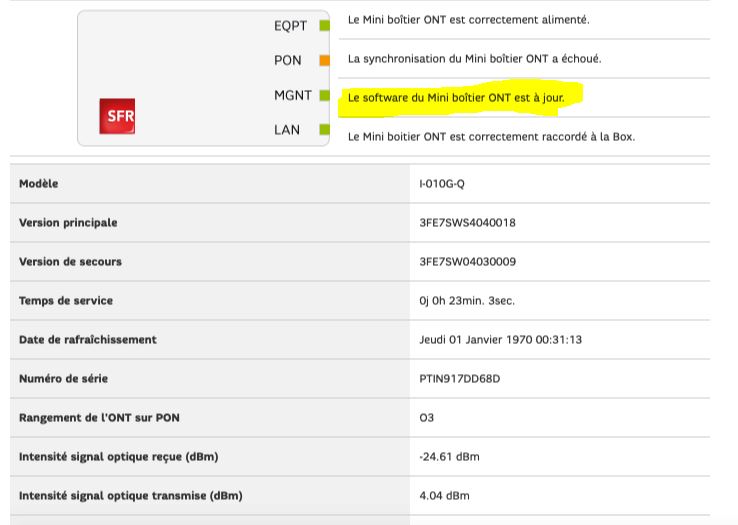Click the transmitted optical signal value 4.04 dBm
738x525 pixels.
tap(444, 496)
